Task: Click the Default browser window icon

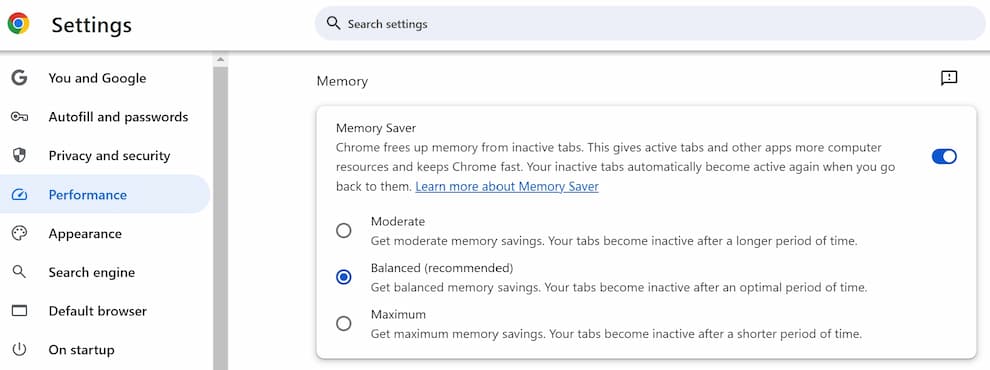Action: click(x=20, y=311)
